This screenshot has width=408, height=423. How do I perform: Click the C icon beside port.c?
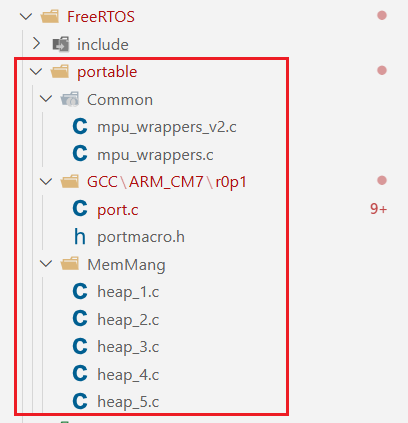coord(80,209)
